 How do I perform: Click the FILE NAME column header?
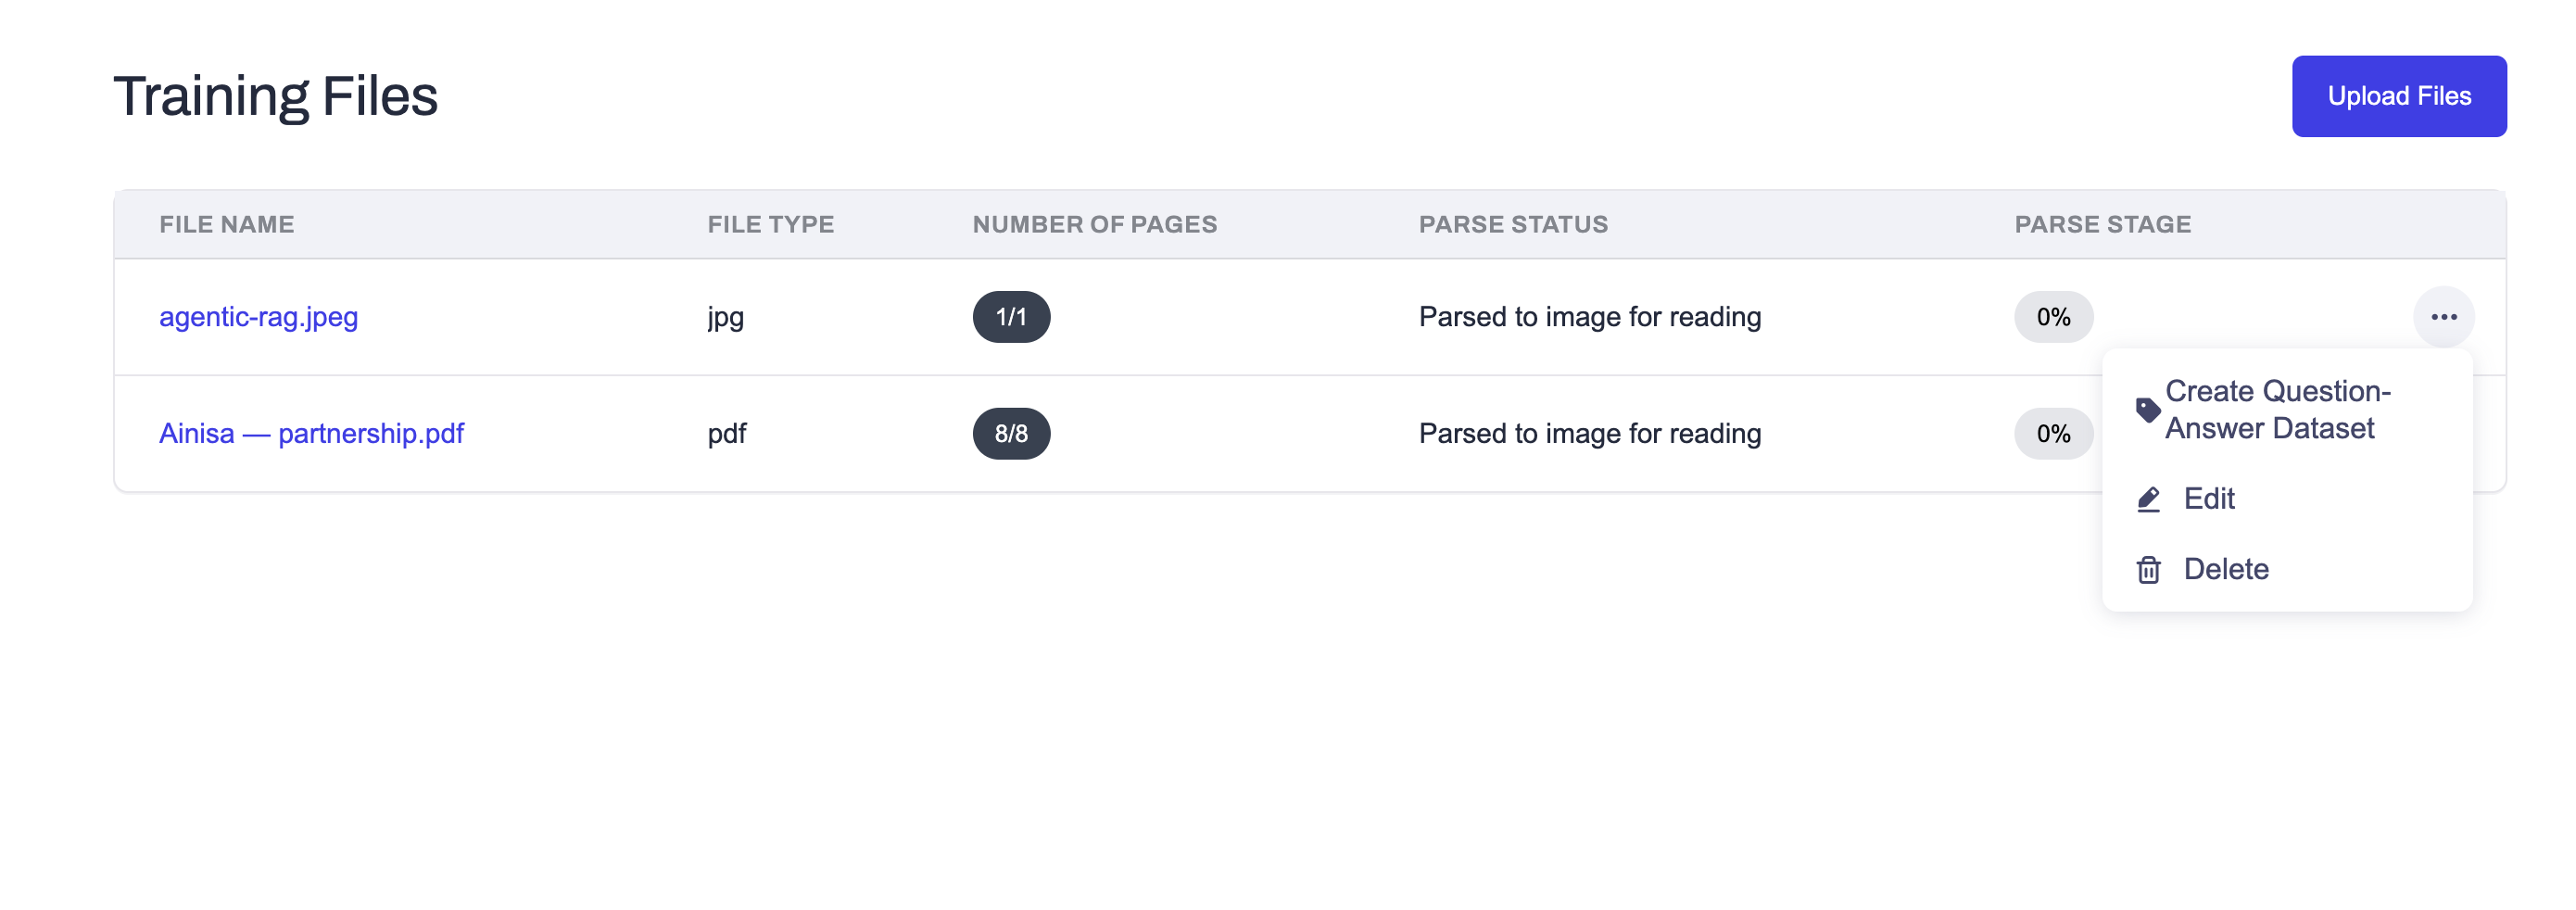[227, 225]
